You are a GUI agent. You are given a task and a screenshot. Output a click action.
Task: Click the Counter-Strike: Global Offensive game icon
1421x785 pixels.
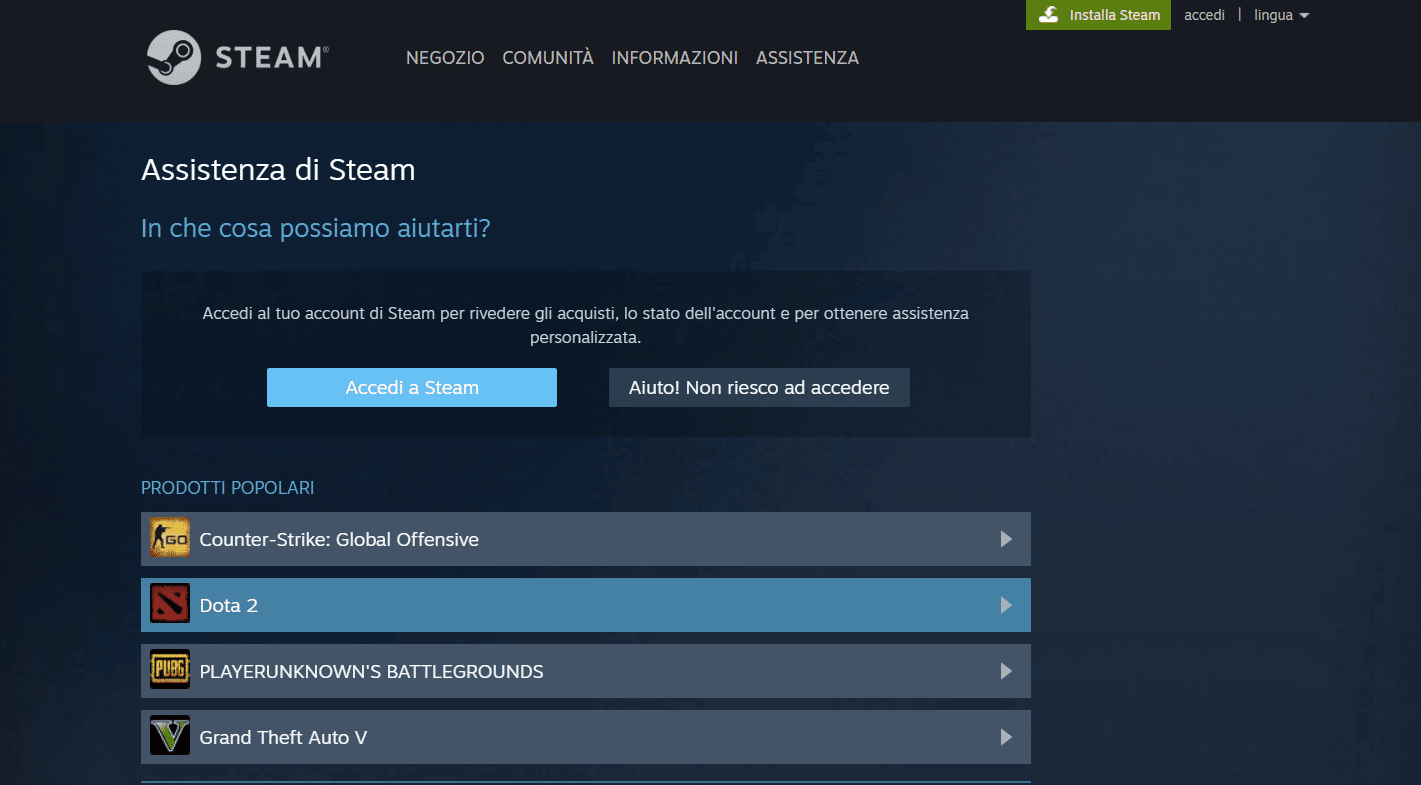point(169,538)
